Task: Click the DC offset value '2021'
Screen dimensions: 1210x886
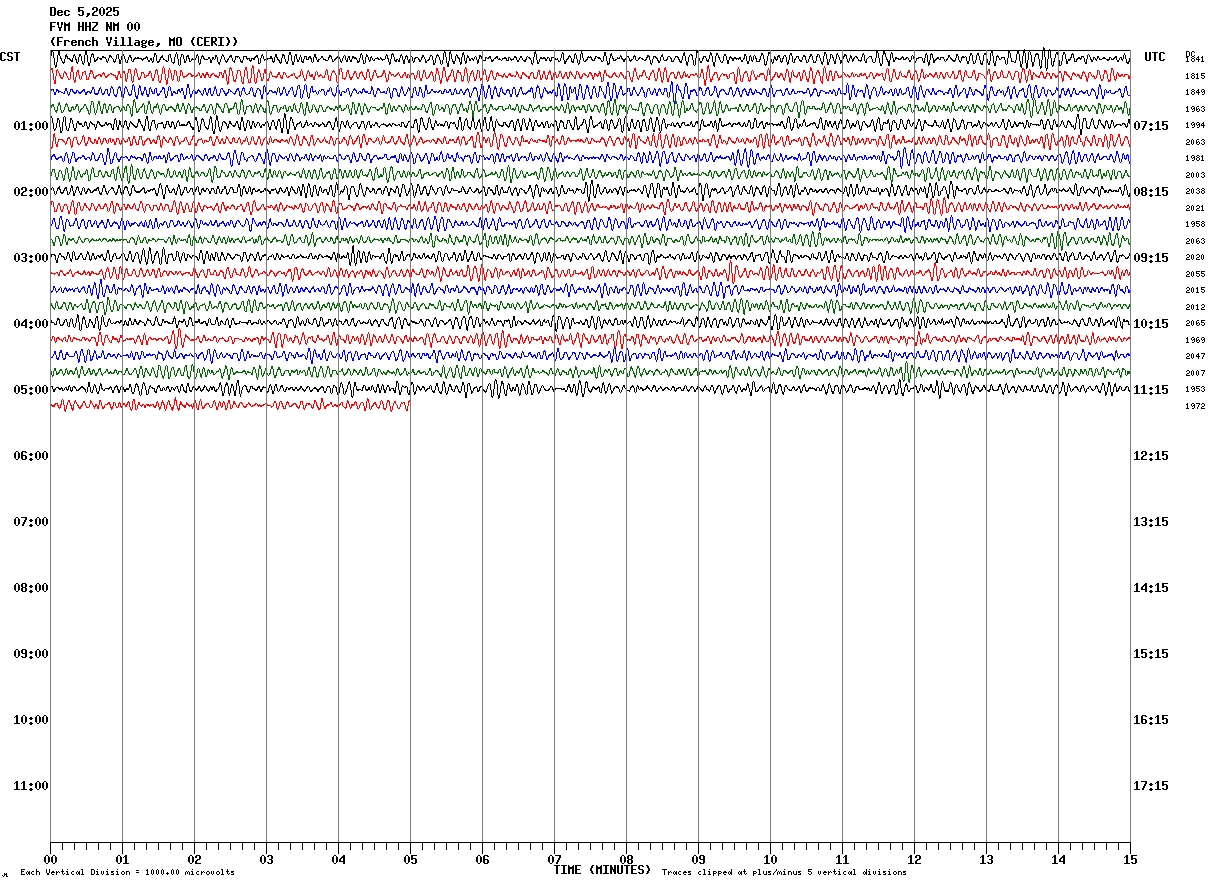Action: coord(1195,208)
